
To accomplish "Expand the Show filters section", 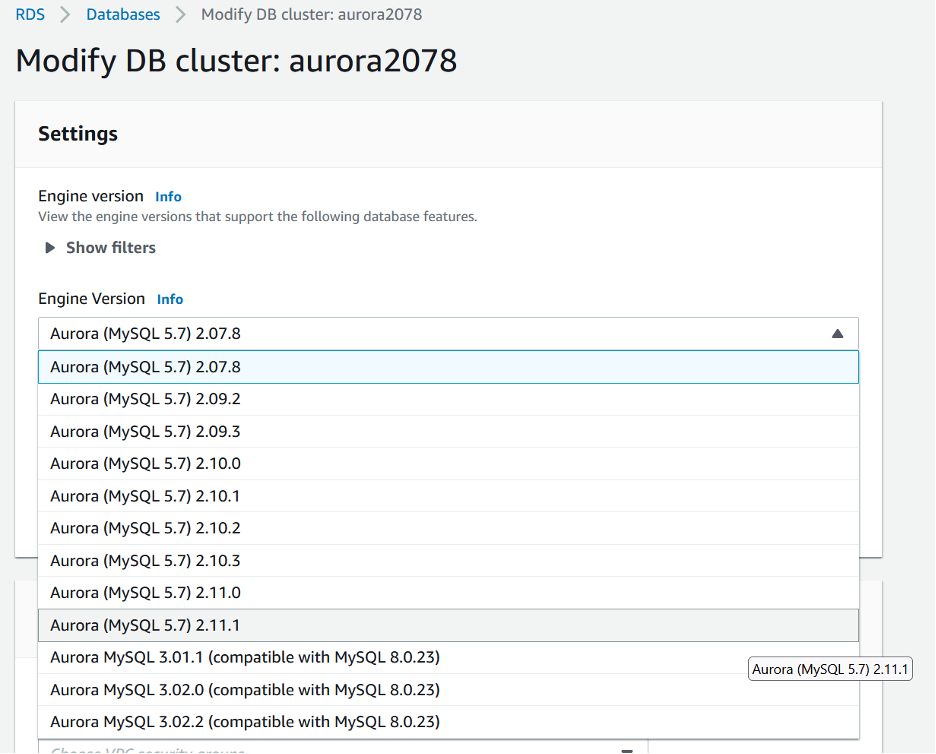I will pyautogui.click(x=100, y=248).
